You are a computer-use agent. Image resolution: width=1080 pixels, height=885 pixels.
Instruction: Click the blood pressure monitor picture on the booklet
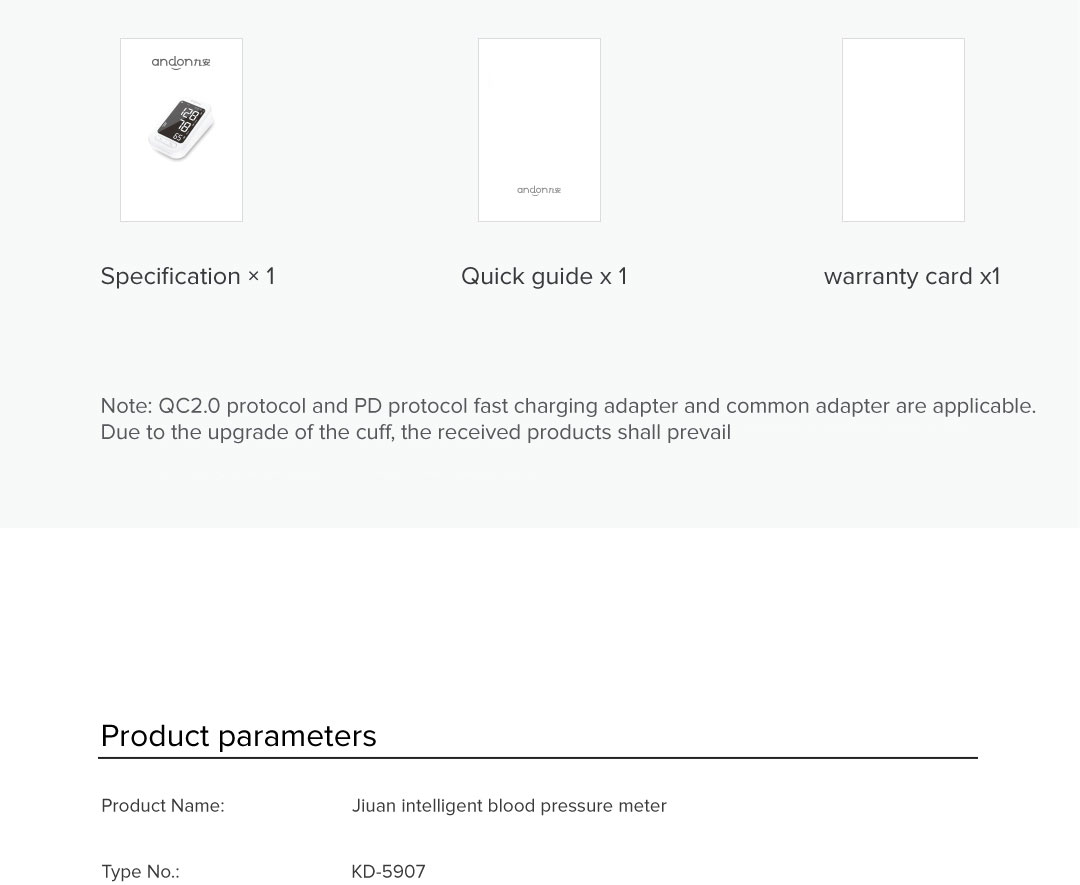[x=181, y=129]
